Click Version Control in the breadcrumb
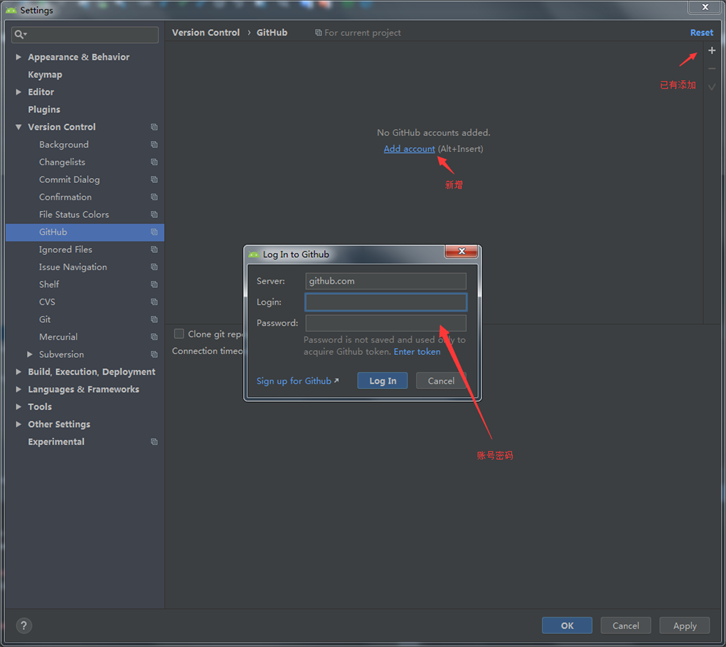 pyautogui.click(x=206, y=33)
